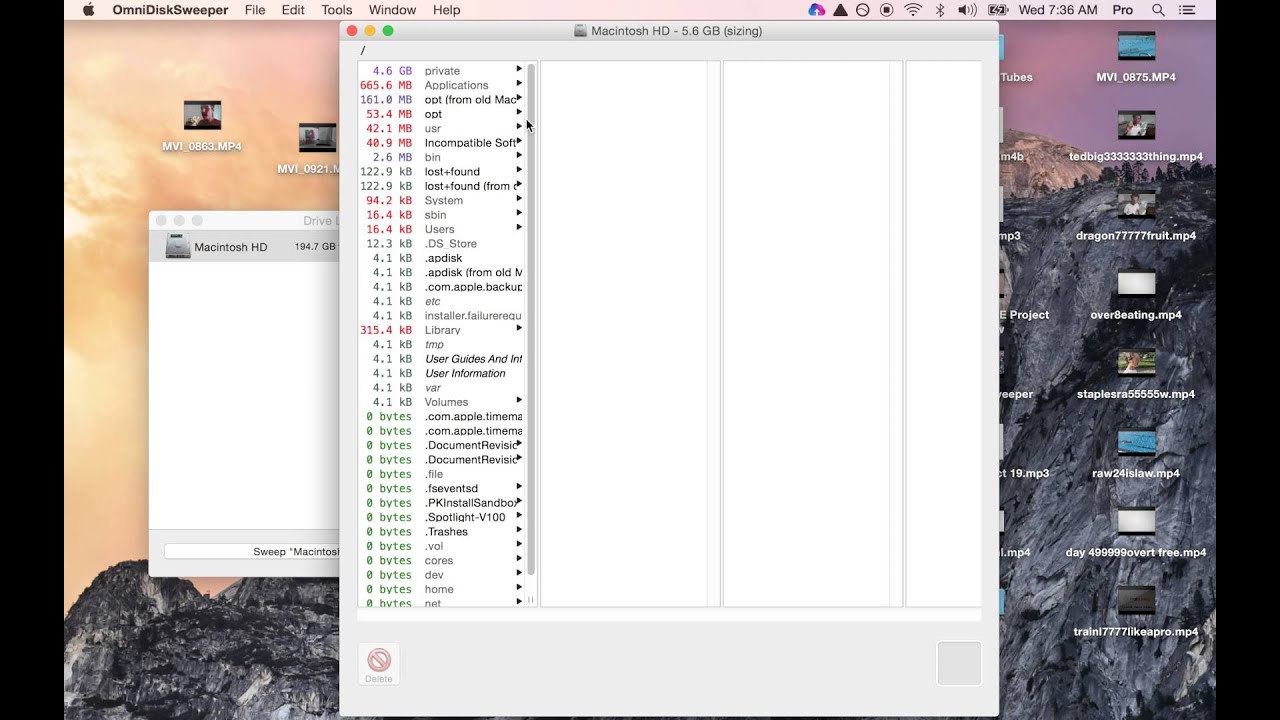This screenshot has width=1280, height=720.
Task: Select the Incompatible Software row
Action: tap(441, 143)
